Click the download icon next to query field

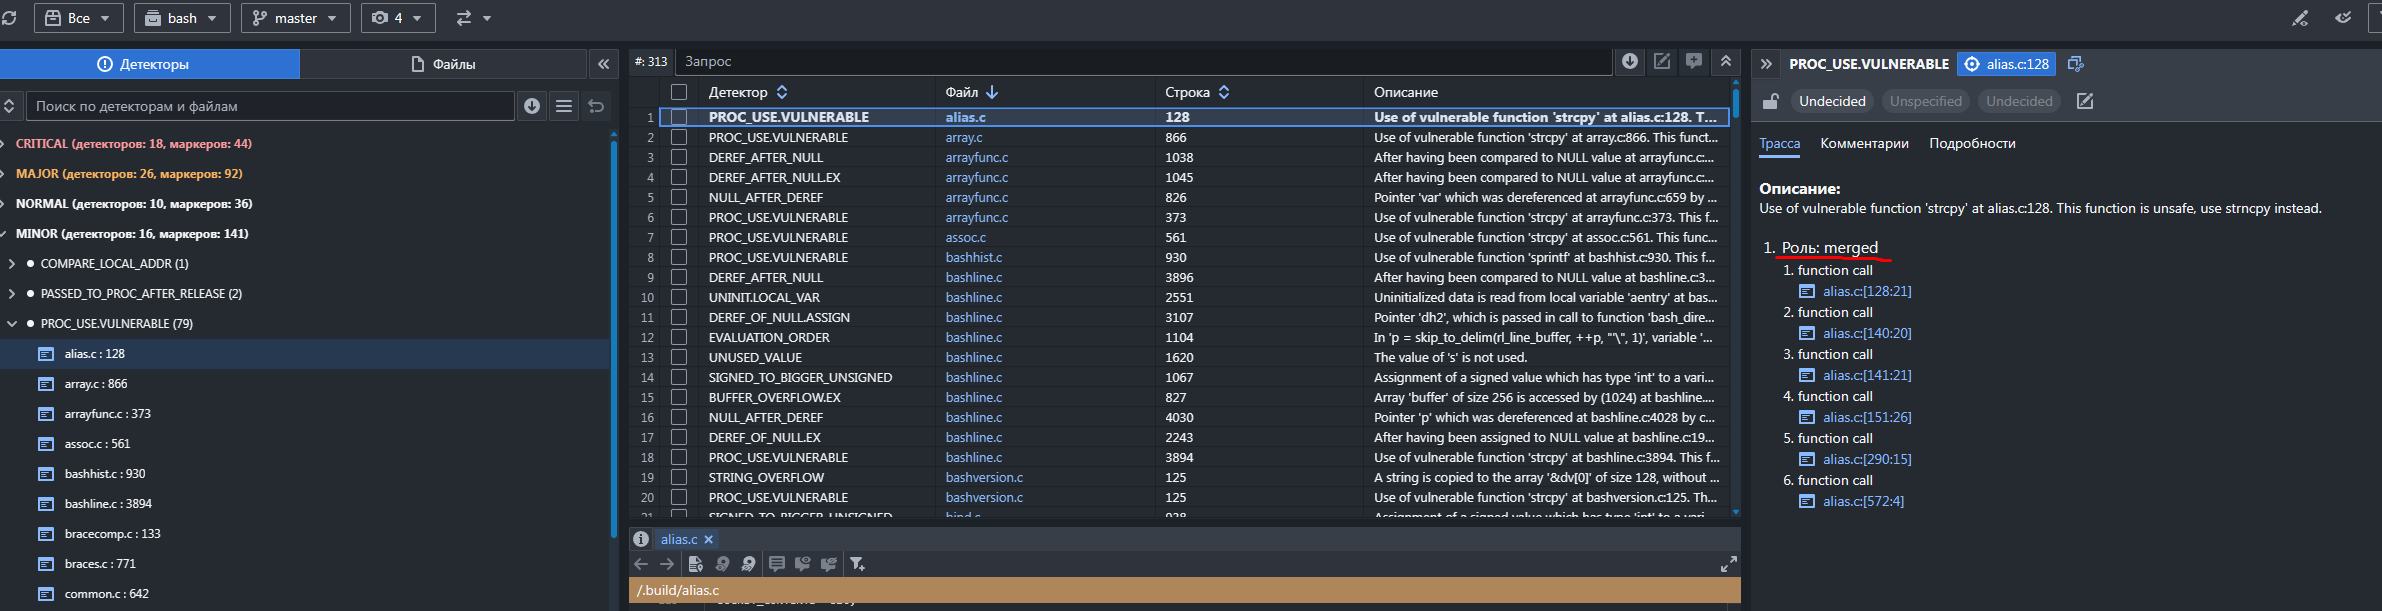click(1630, 62)
